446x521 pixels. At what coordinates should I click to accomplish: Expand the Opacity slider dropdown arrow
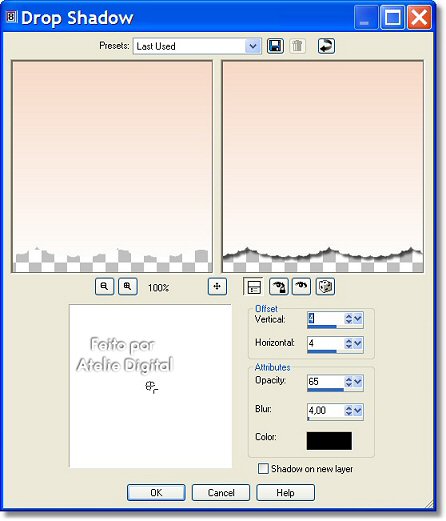coord(358,382)
